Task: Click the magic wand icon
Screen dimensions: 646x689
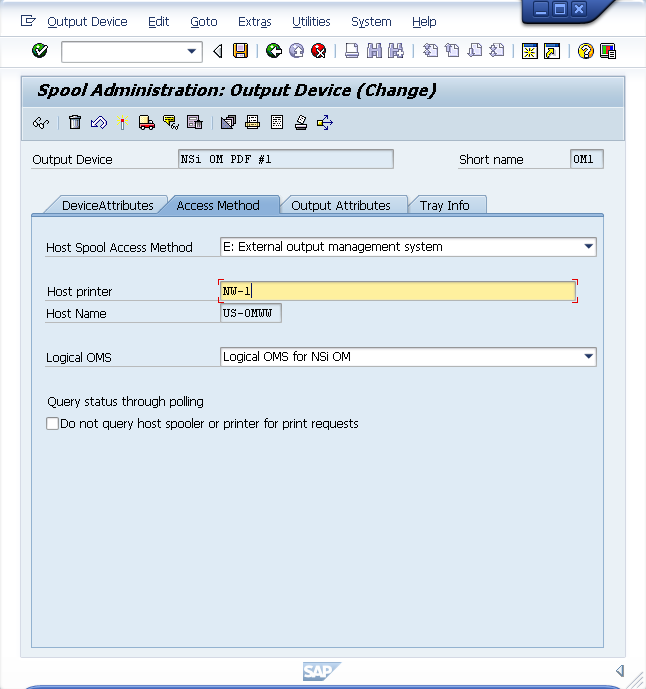Action: [122, 122]
